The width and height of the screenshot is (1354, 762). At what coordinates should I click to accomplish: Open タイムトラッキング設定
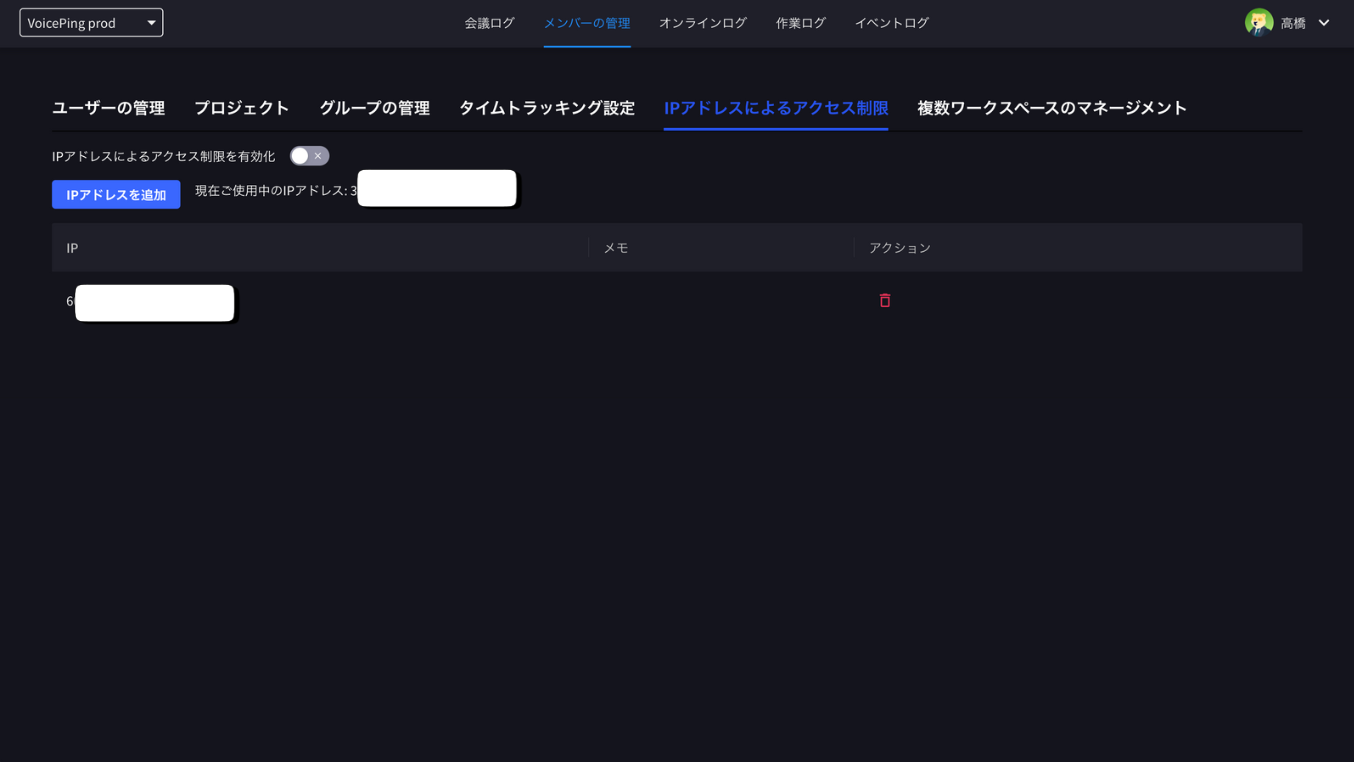click(x=546, y=108)
